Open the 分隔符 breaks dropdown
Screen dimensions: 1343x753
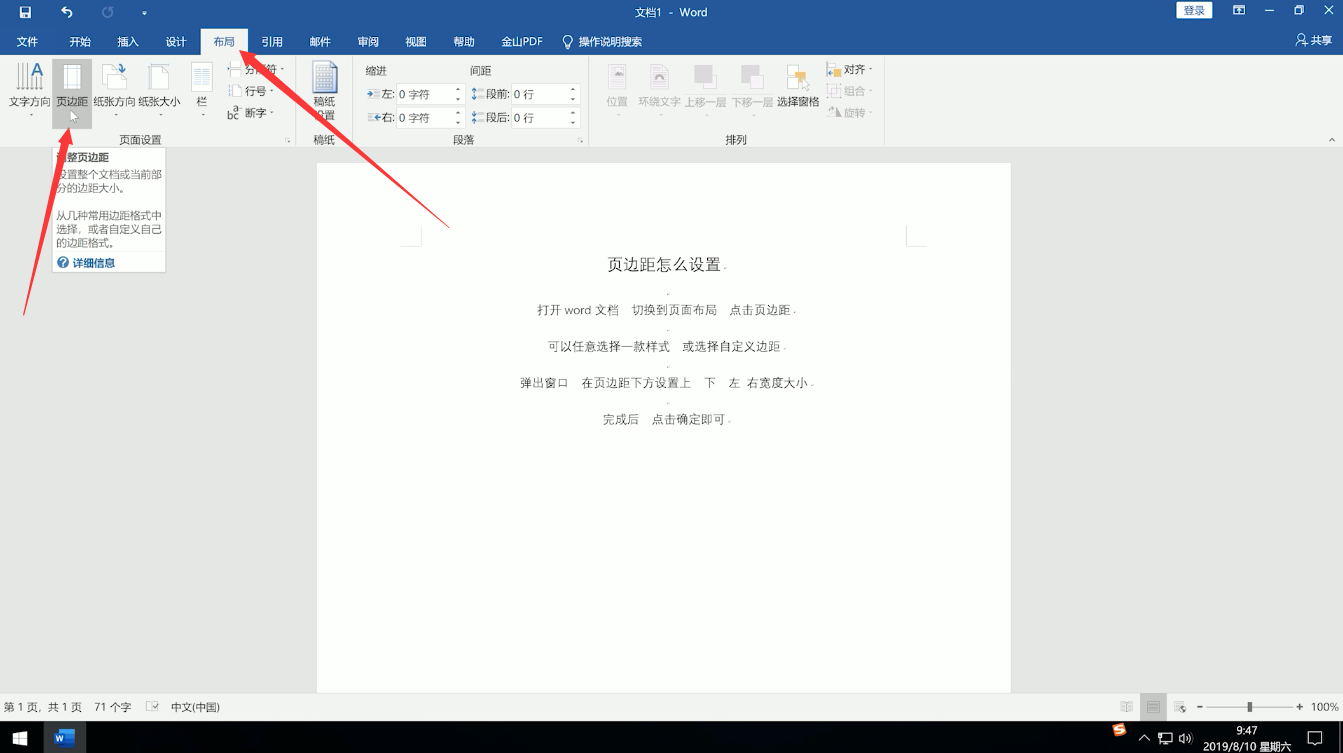[256, 69]
